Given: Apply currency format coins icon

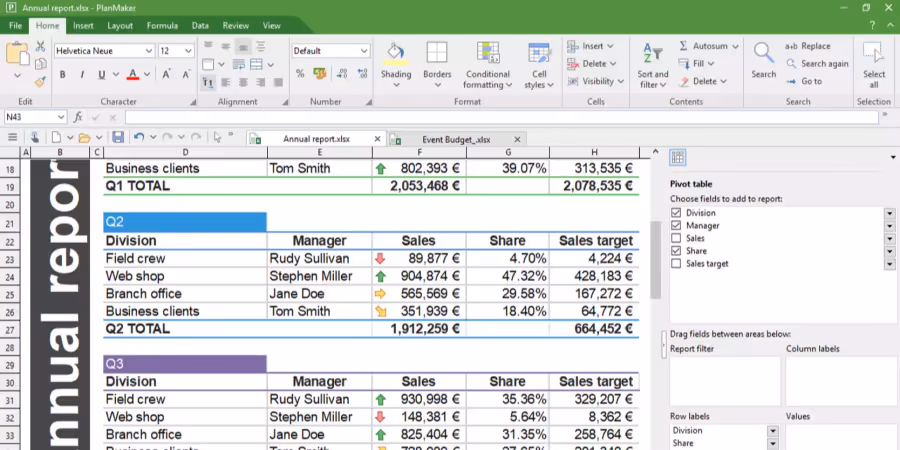Looking at the screenshot, I should tap(320, 73).
